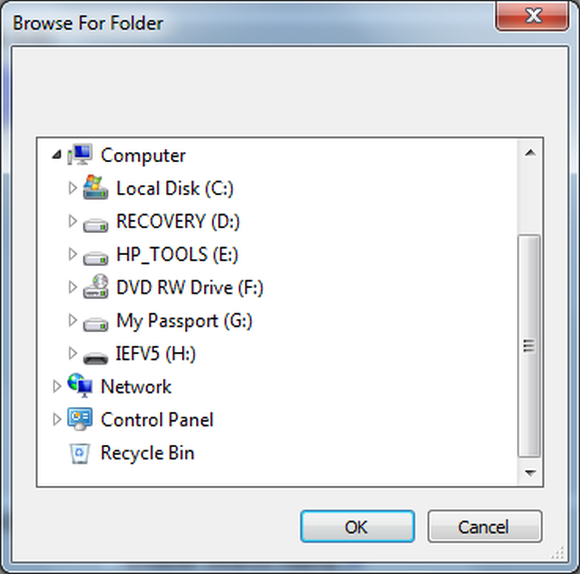The image size is (580, 574).
Task: Select the Computer icon in the tree
Action: click(x=80, y=155)
